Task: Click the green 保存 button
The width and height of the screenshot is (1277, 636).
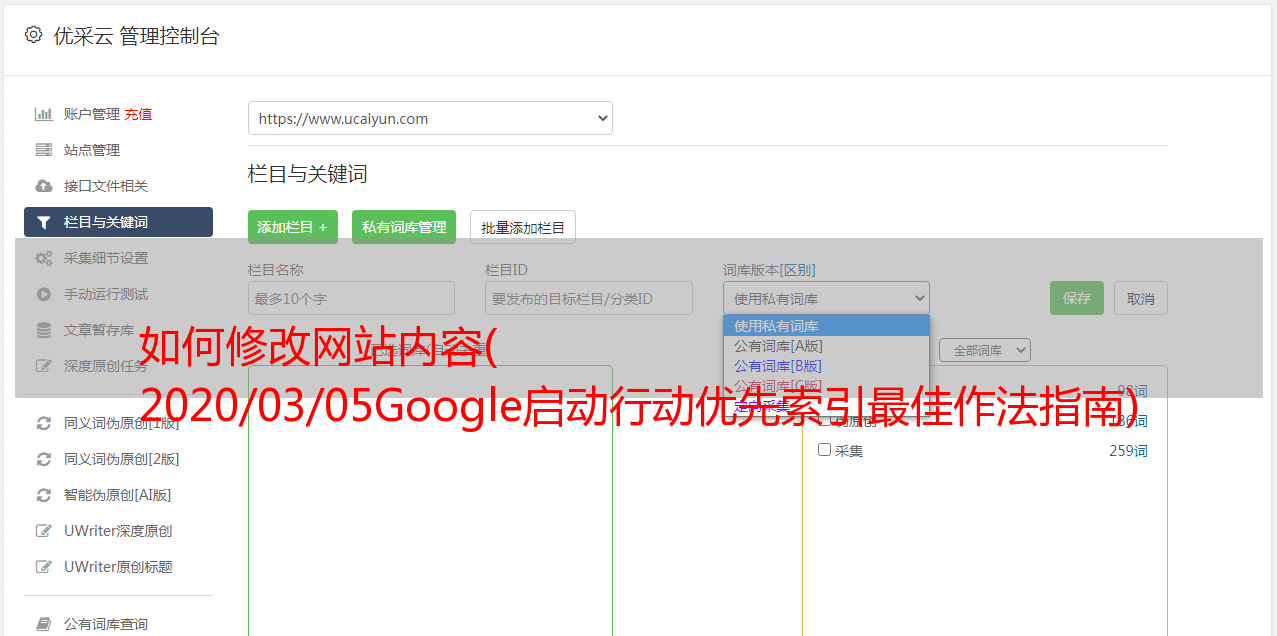Action: [x=1077, y=298]
